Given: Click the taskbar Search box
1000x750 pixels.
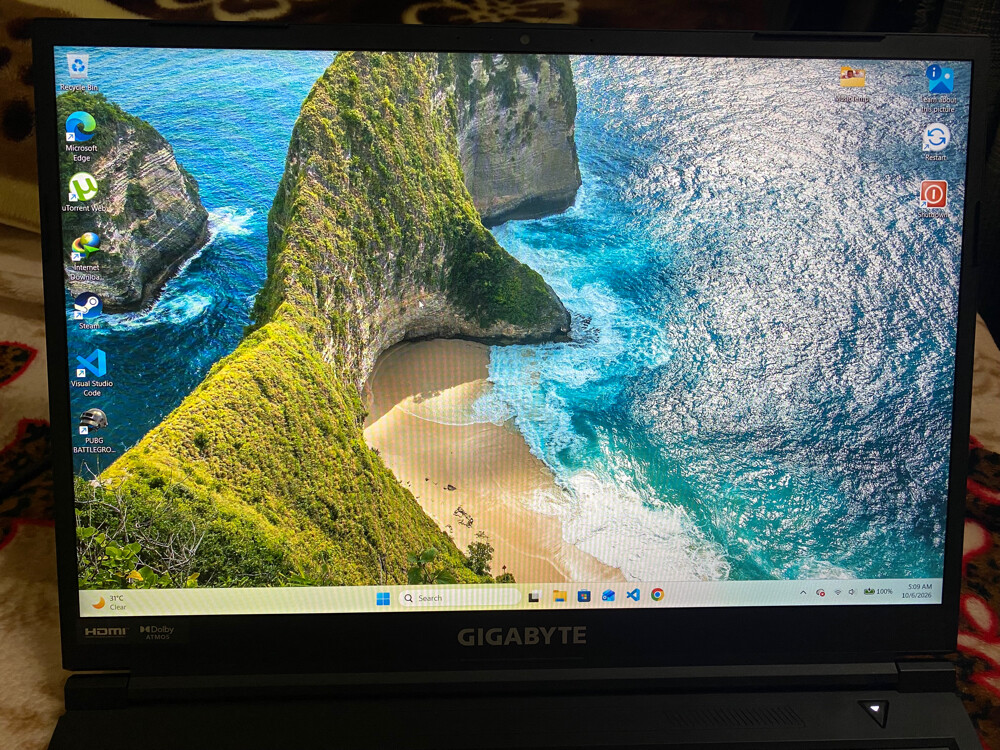Looking at the screenshot, I should 459,598.
